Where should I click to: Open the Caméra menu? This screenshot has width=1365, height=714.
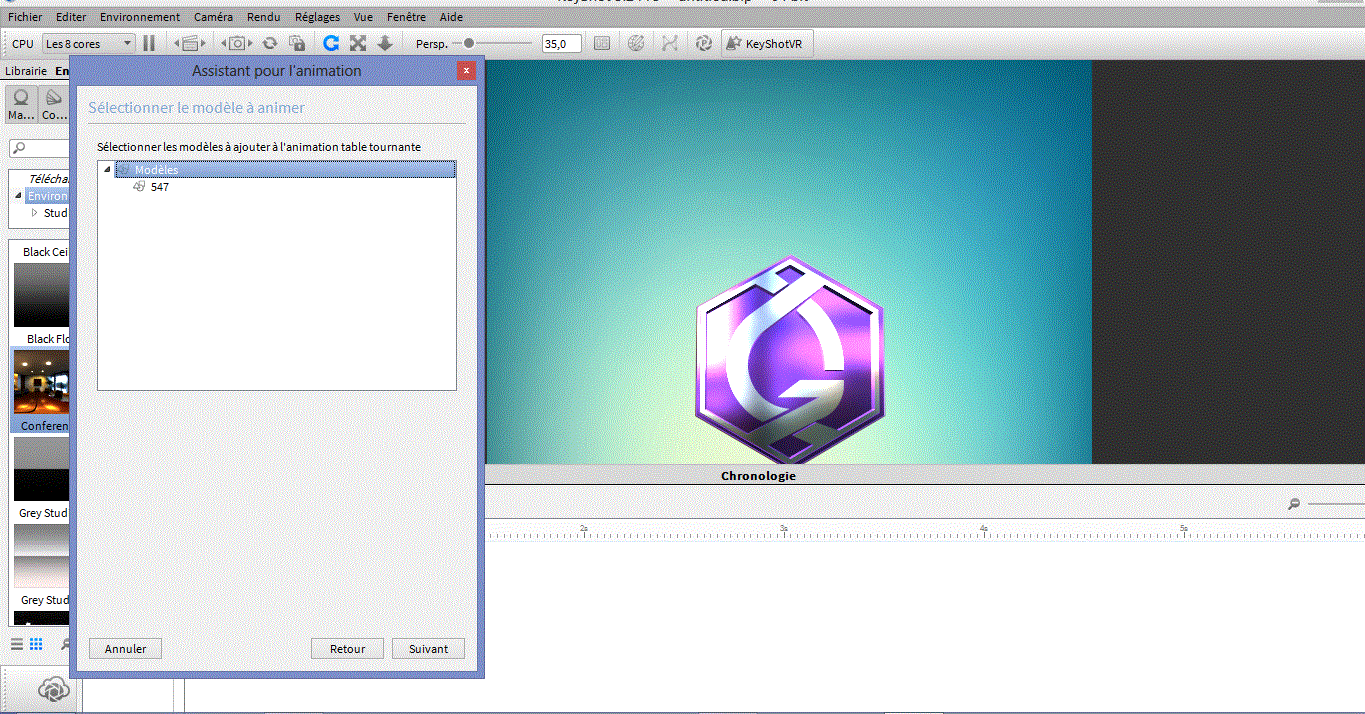tap(213, 17)
